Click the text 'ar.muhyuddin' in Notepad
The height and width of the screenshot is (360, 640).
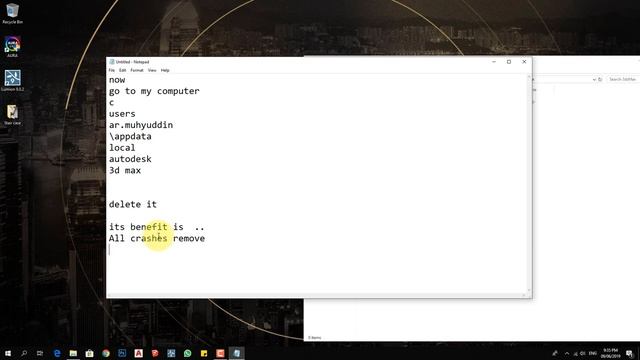(x=141, y=125)
